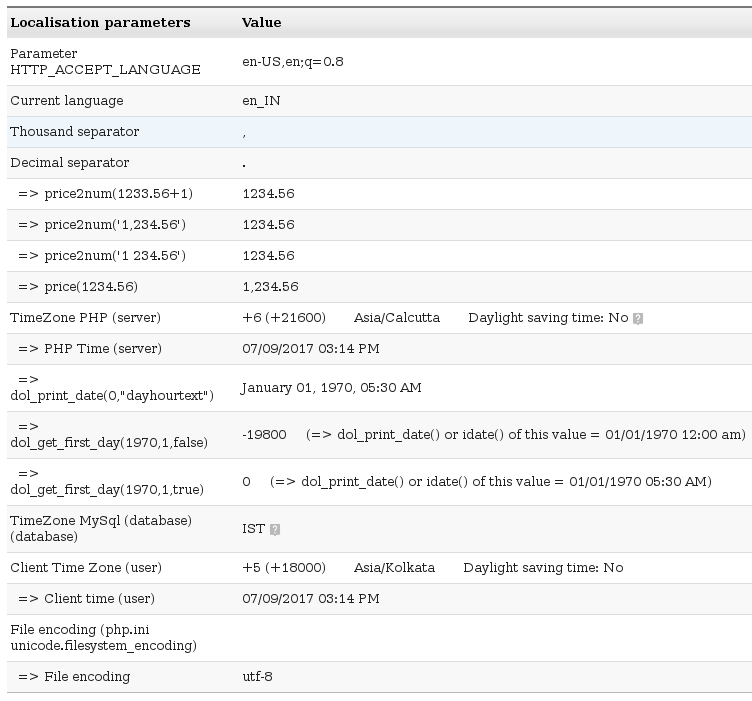Click the -19800 first day value
The height and width of the screenshot is (701, 752).
(x=264, y=435)
